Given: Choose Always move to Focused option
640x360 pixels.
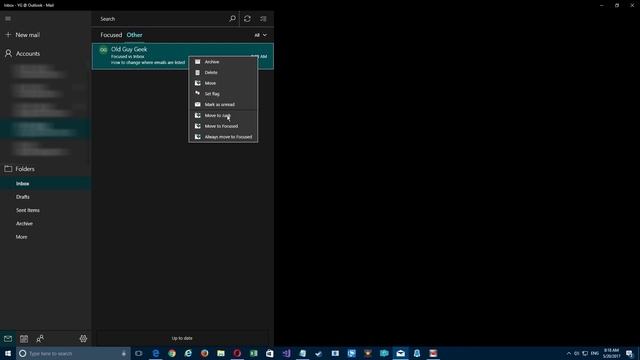Looking at the screenshot, I should [x=223, y=137].
